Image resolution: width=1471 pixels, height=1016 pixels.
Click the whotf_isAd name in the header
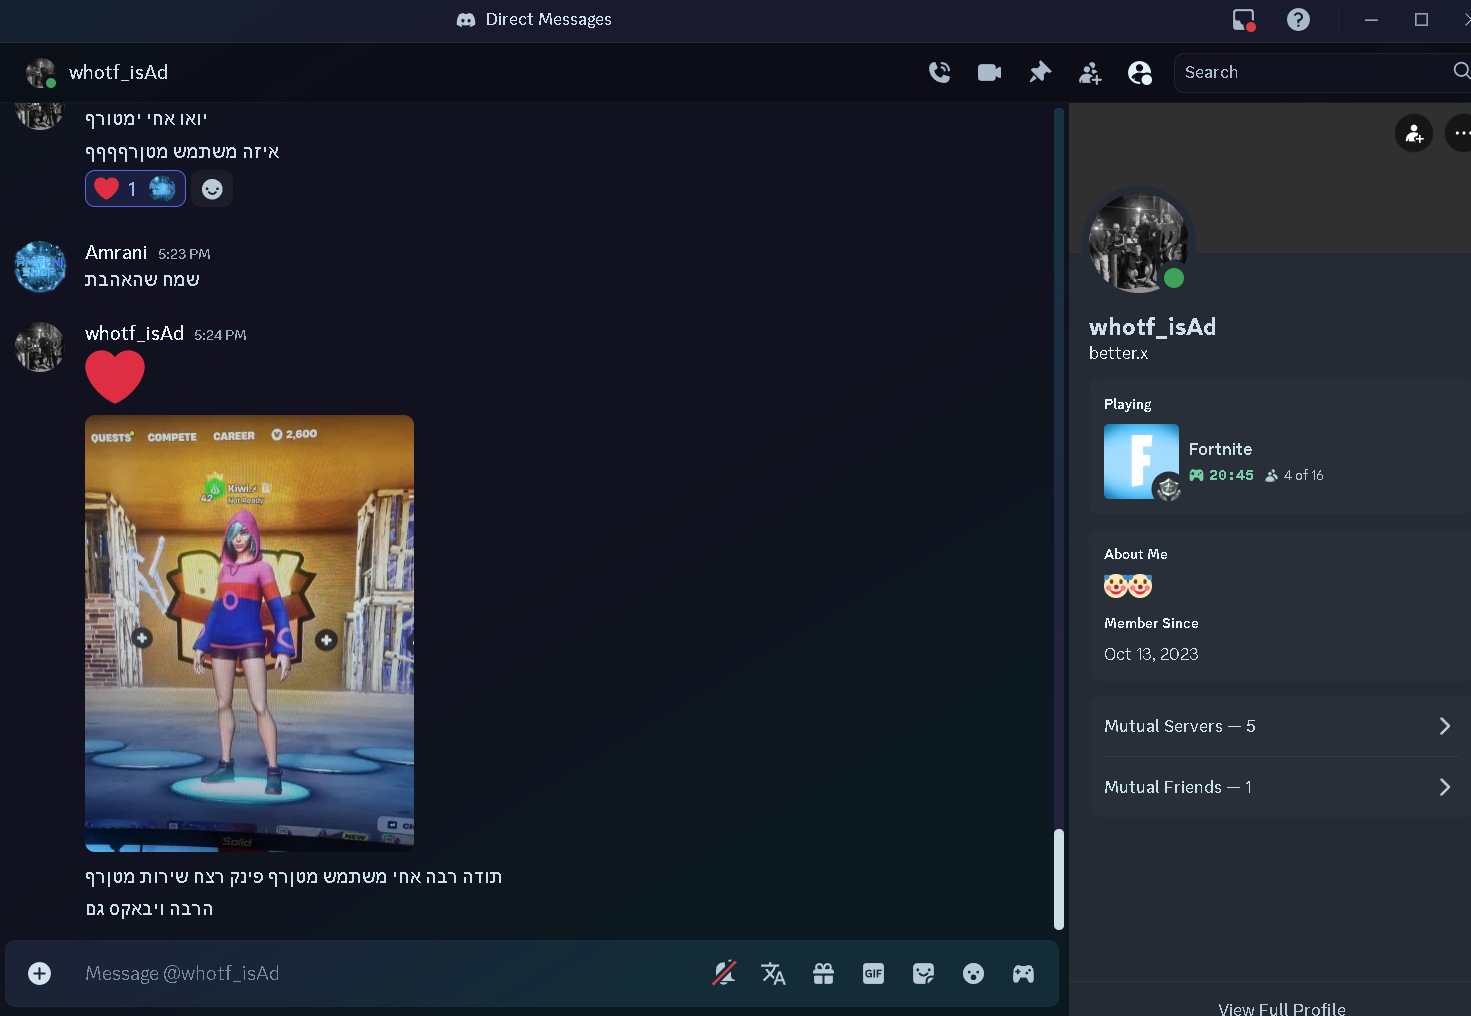tap(118, 72)
